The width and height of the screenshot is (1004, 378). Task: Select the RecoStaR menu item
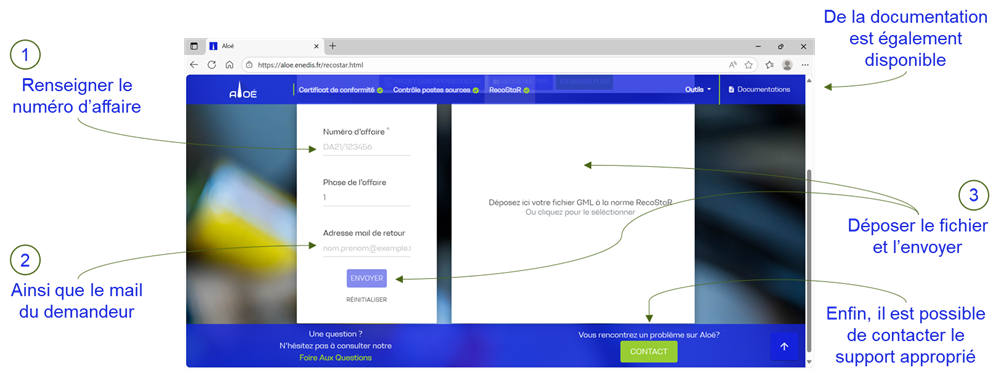(509, 90)
